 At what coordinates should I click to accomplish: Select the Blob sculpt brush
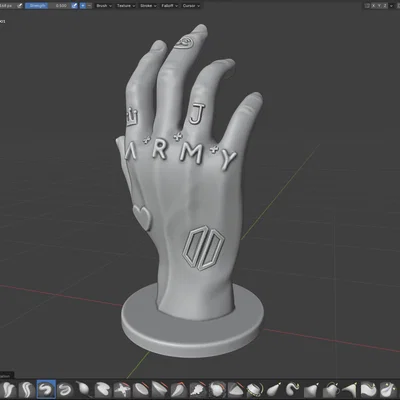[122, 389]
